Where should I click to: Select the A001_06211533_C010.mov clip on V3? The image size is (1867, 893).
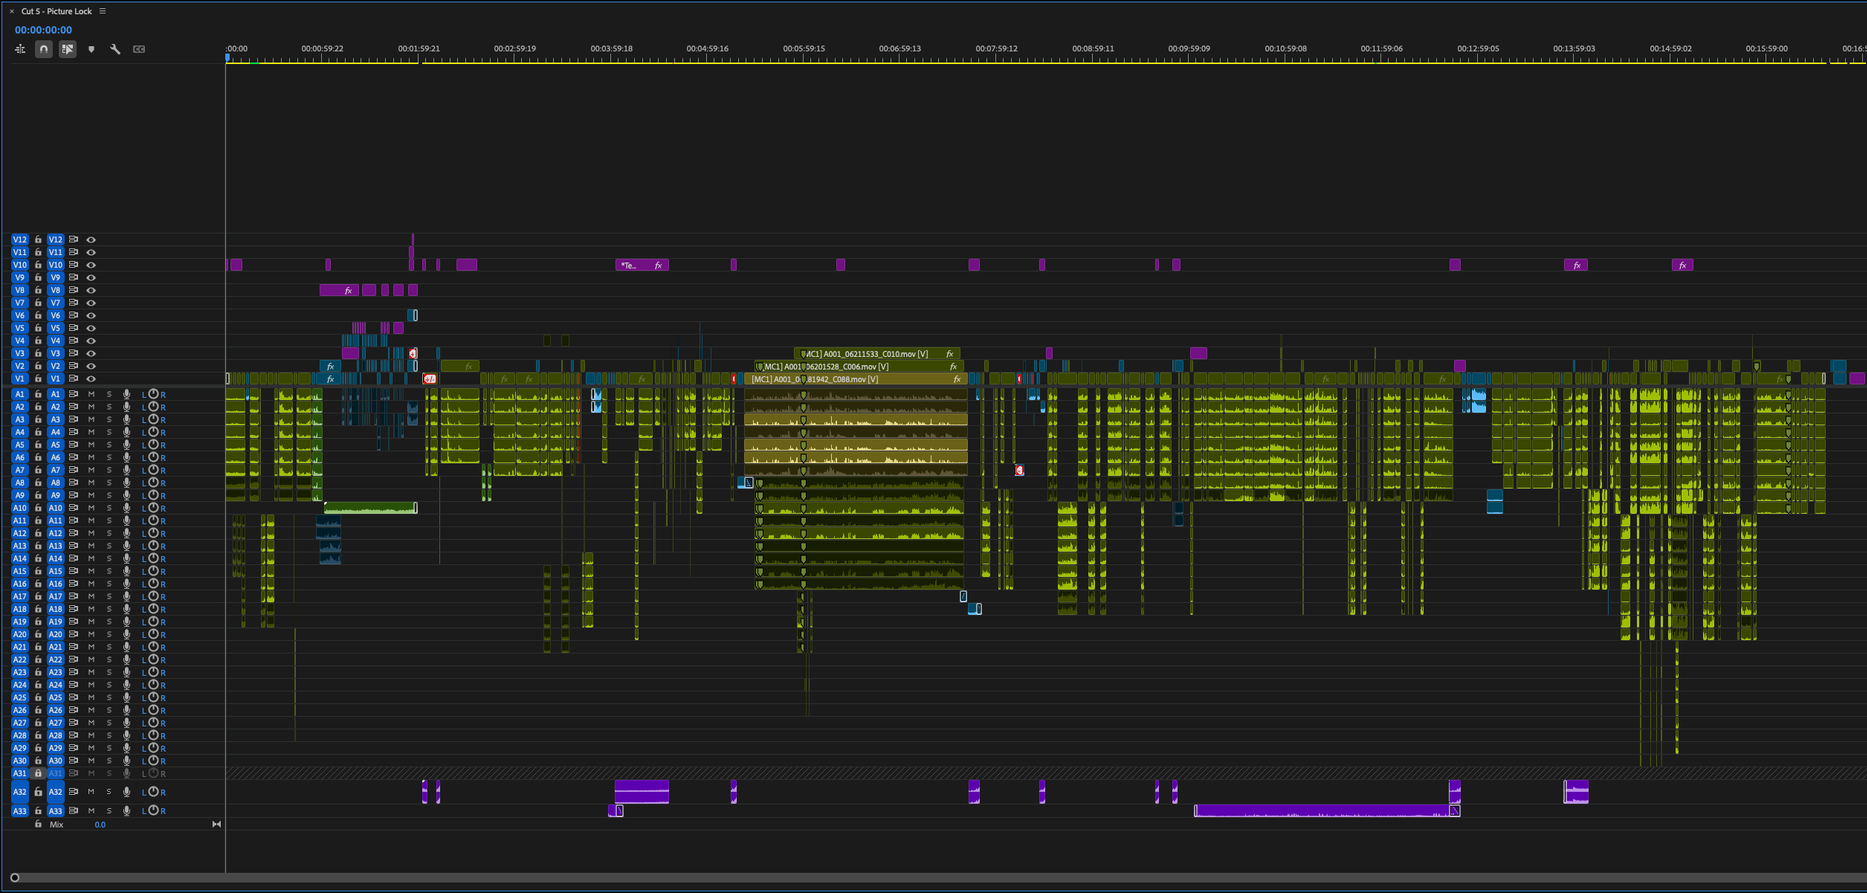877,354
